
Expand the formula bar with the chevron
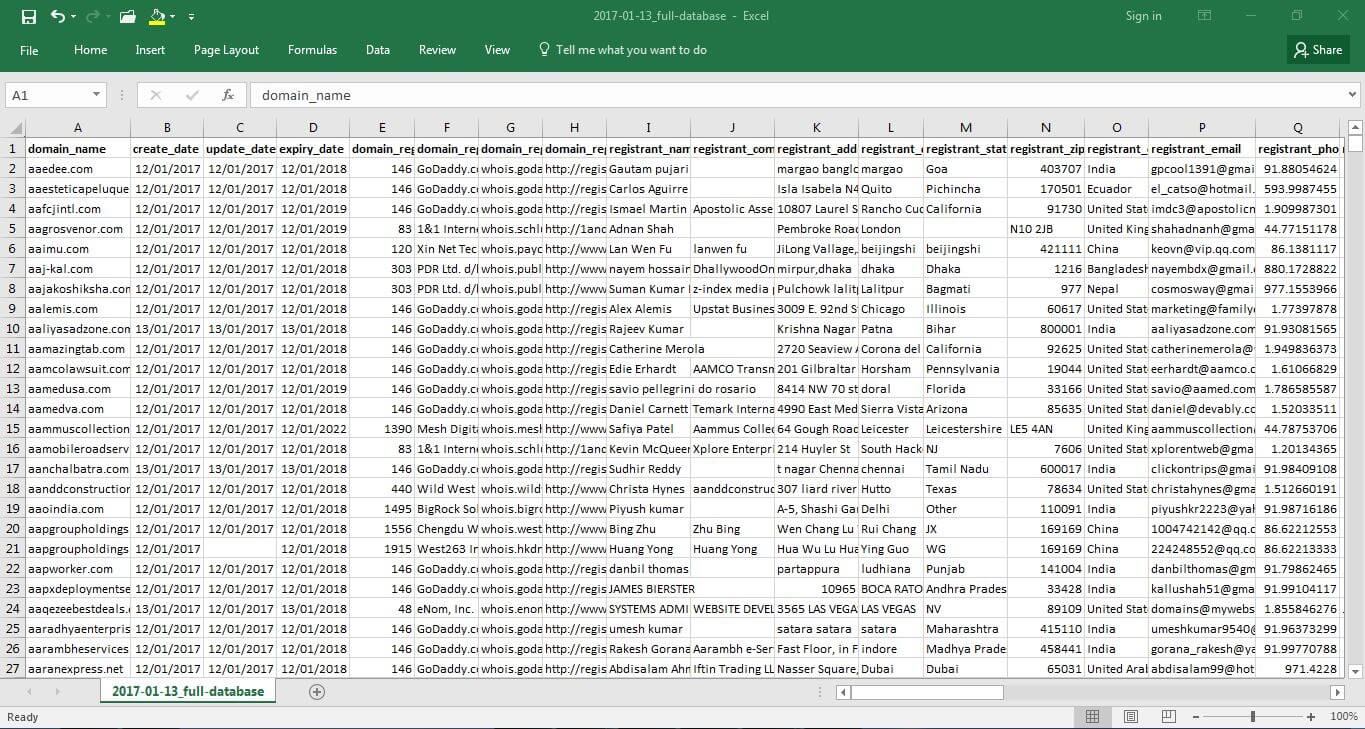(1352, 95)
